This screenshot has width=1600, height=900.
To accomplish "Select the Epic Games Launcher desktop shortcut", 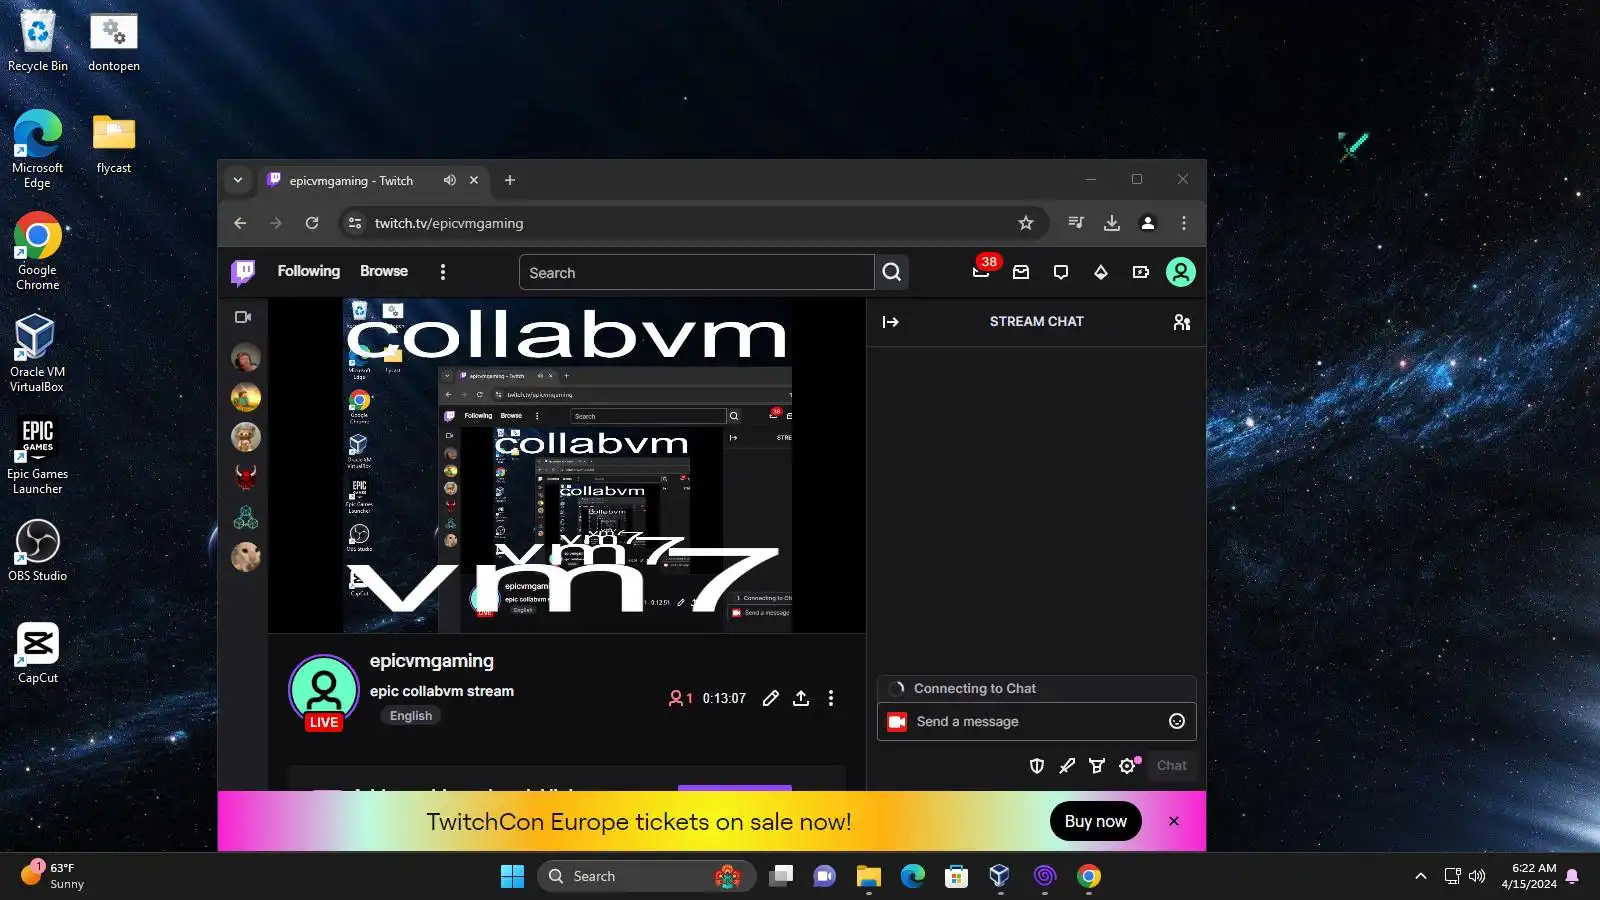I will (38, 456).
